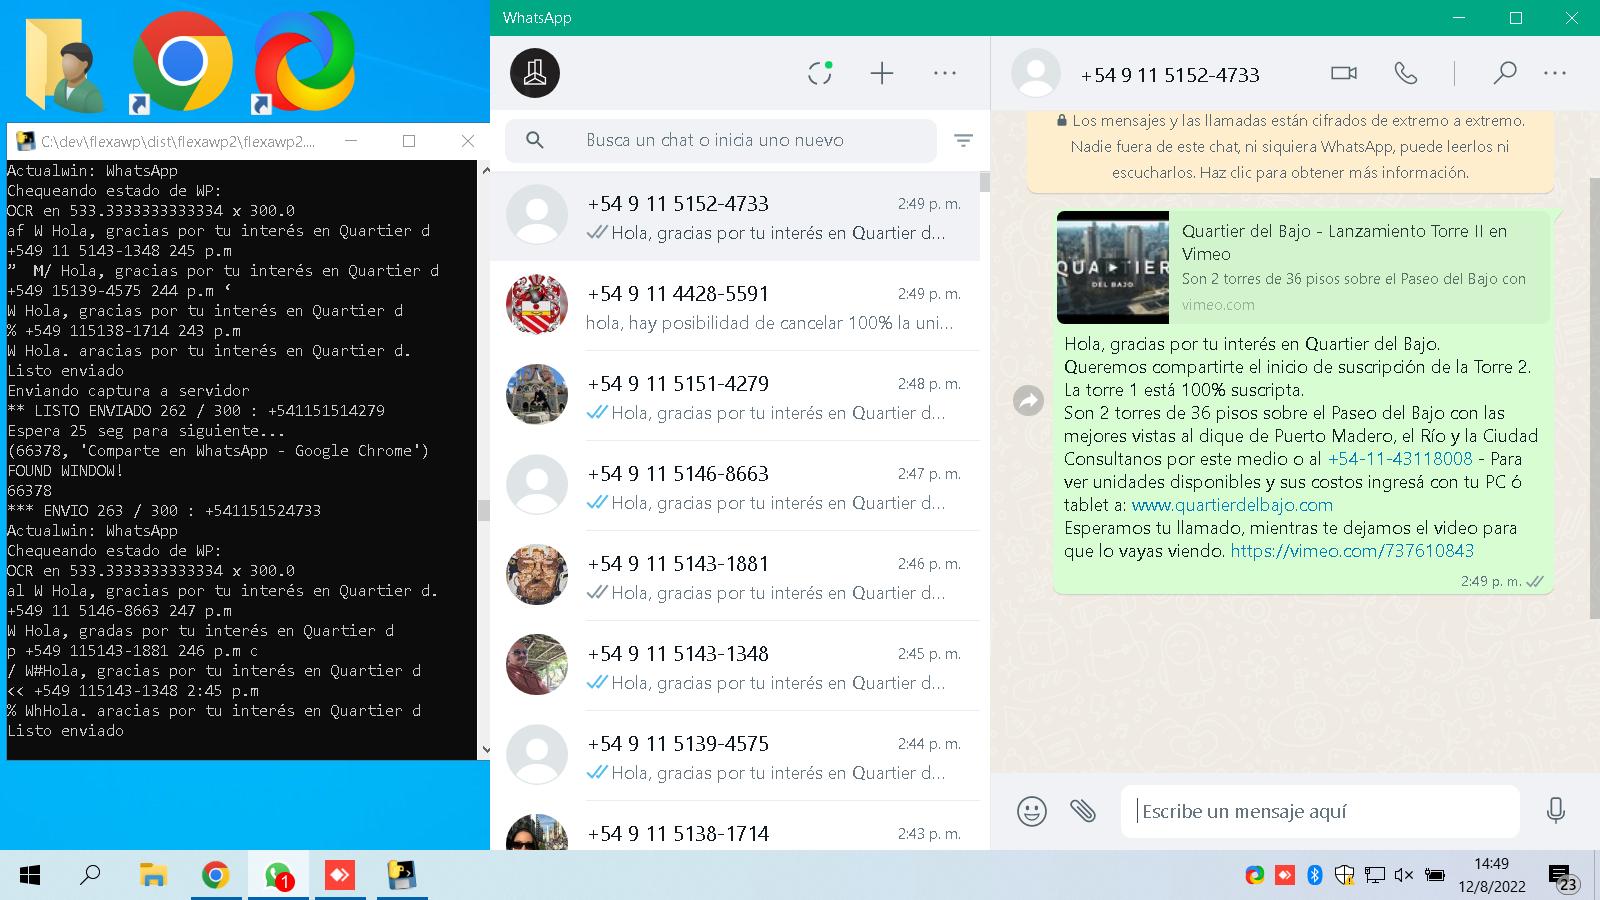Viewport: 1600px width, 900px height.
Task: Open chat +54 9 11 5151-4279
Action: pyautogui.click(x=735, y=396)
